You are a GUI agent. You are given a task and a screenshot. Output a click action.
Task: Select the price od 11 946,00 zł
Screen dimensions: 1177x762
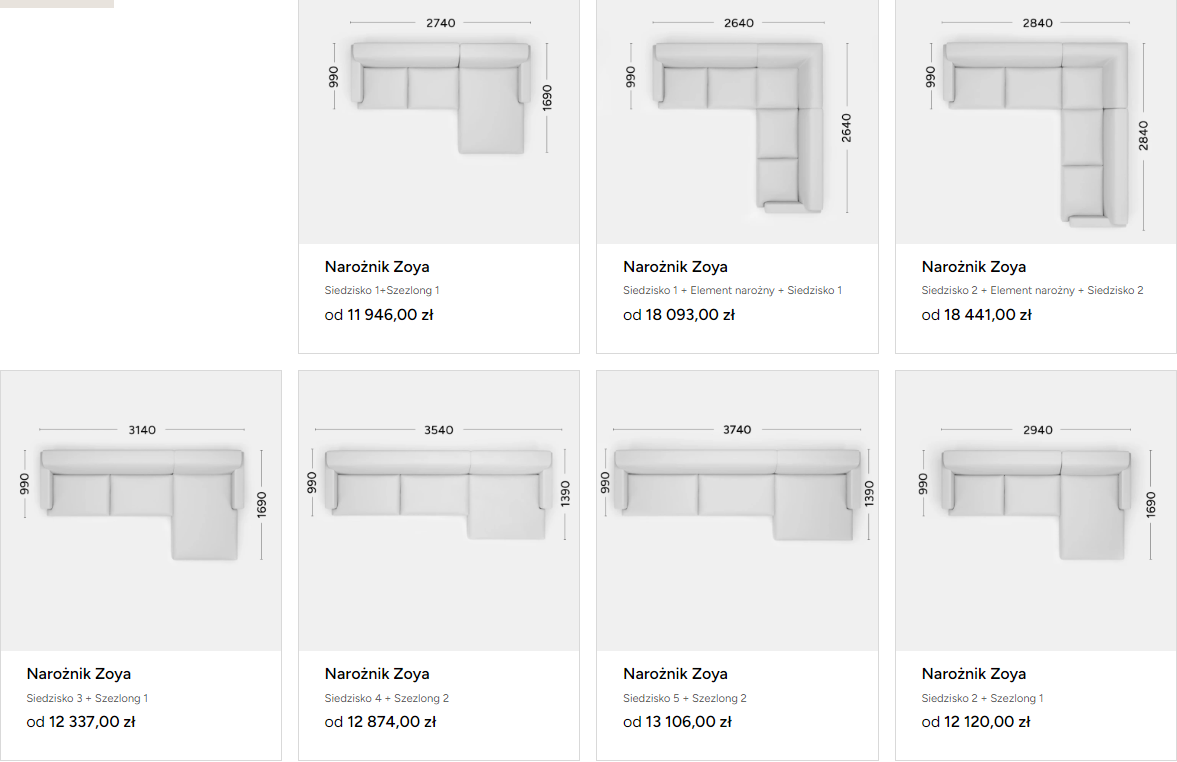tap(379, 315)
